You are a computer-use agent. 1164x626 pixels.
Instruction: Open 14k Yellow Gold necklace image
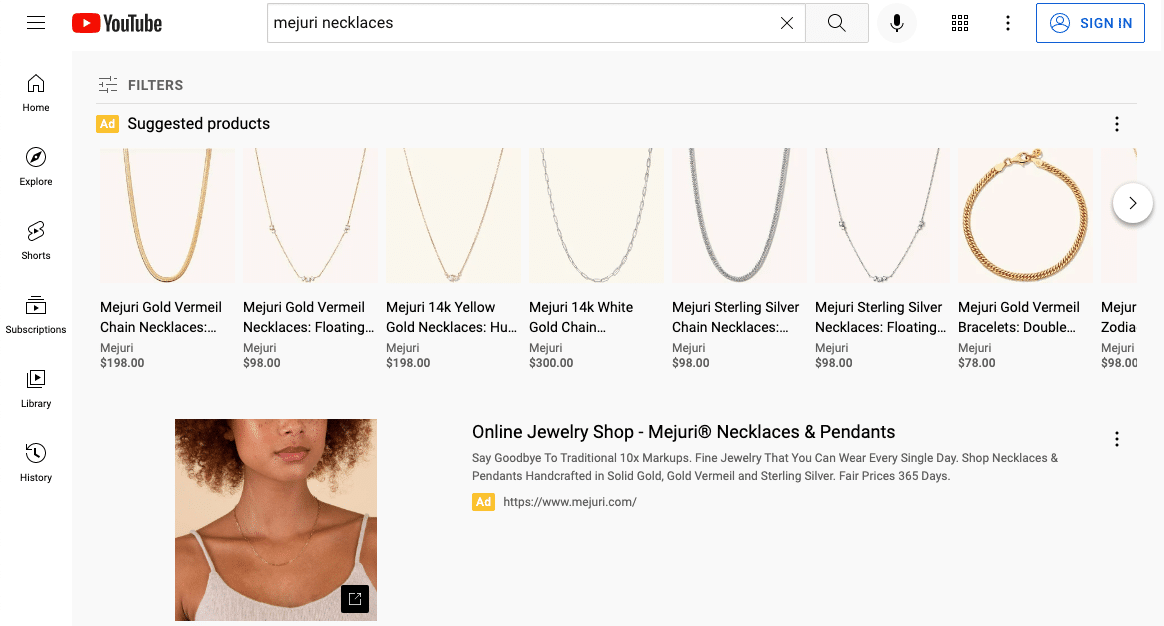click(453, 215)
